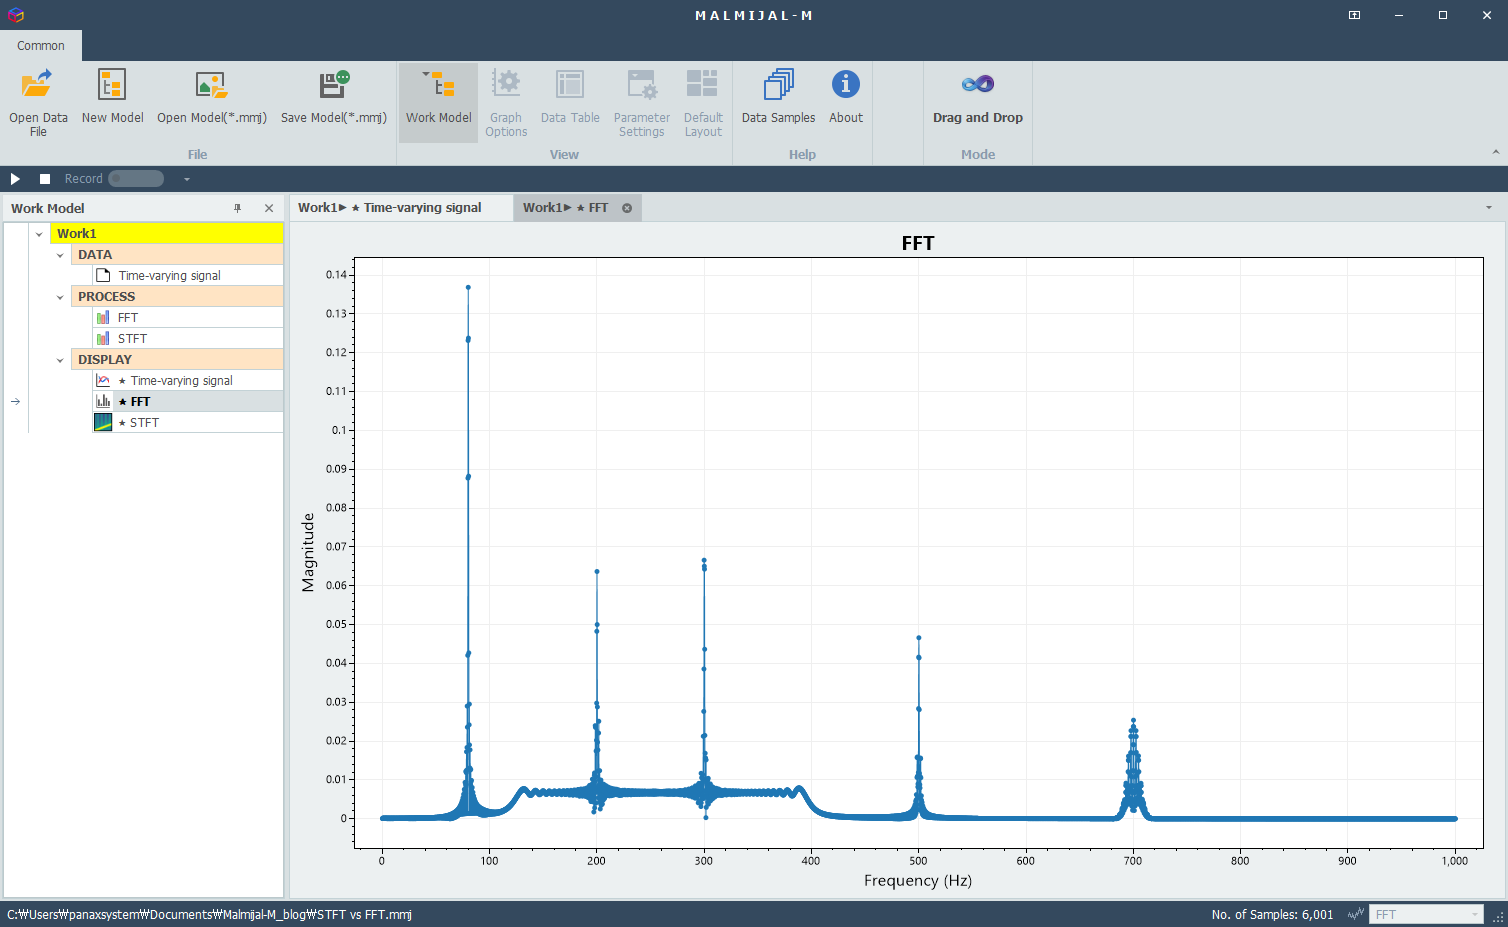Collapse the DISPLAY section
The height and width of the screenshot is (927, 1508).
point(60,360)
